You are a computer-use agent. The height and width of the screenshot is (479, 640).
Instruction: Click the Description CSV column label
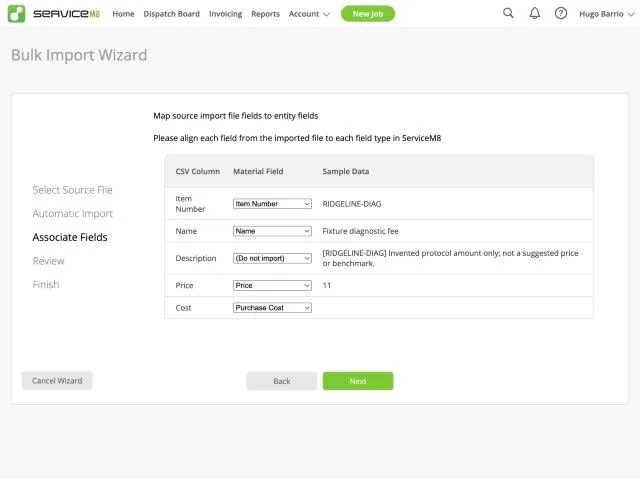[196, 258]
